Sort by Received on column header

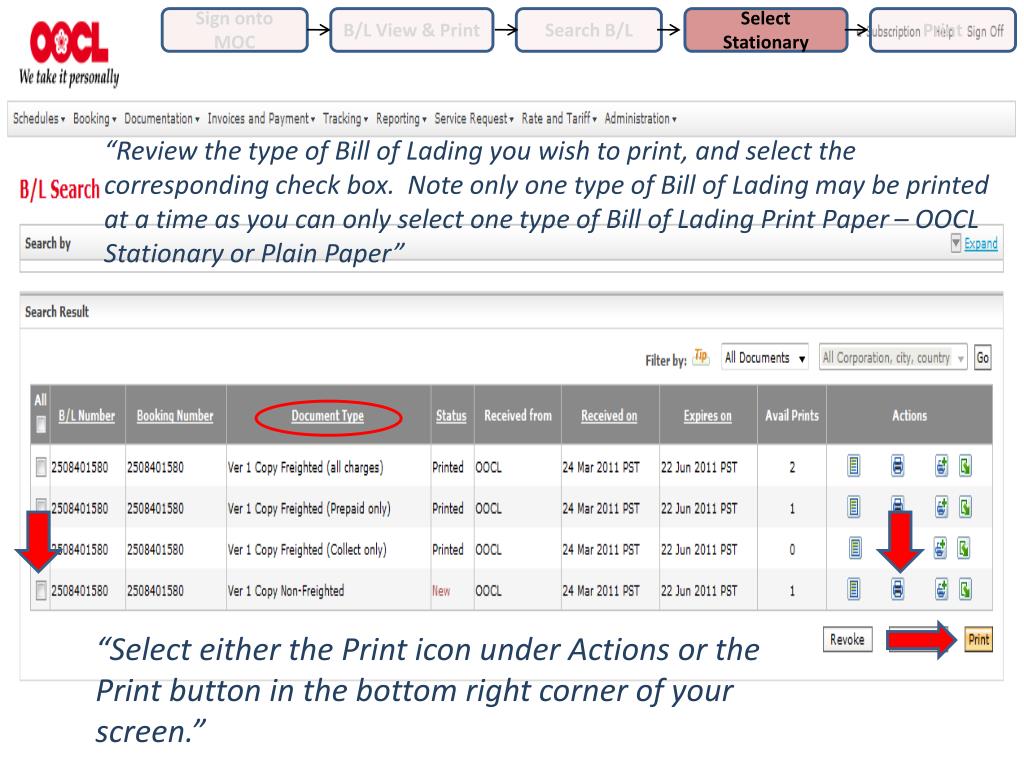click(x=609, y=415)
